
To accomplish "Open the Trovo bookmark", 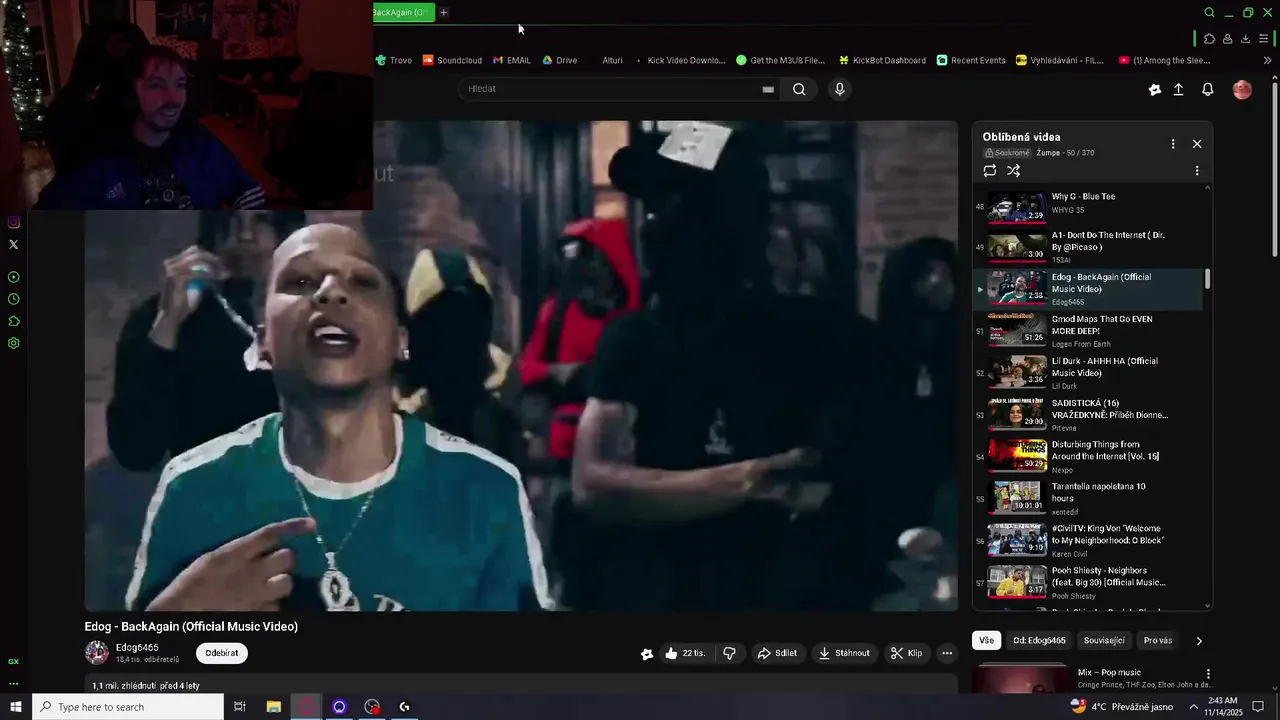I will (394, 60).
